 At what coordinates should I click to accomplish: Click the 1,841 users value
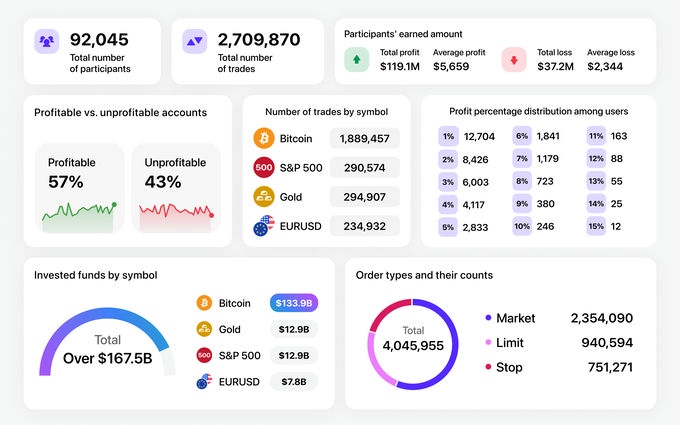[548, 136]
